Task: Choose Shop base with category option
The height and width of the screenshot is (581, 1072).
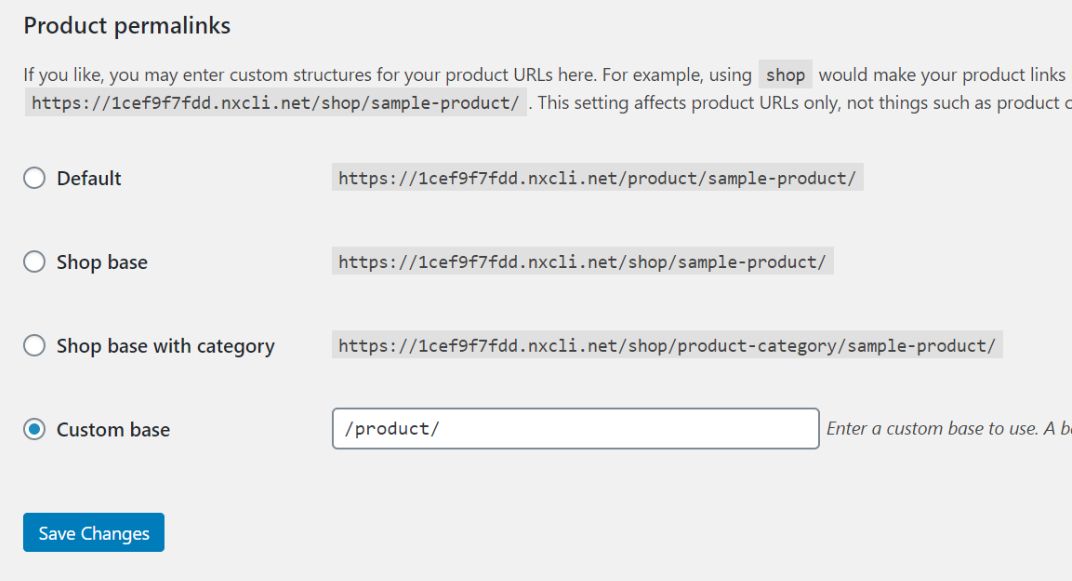Action: [x=35, y=345]
